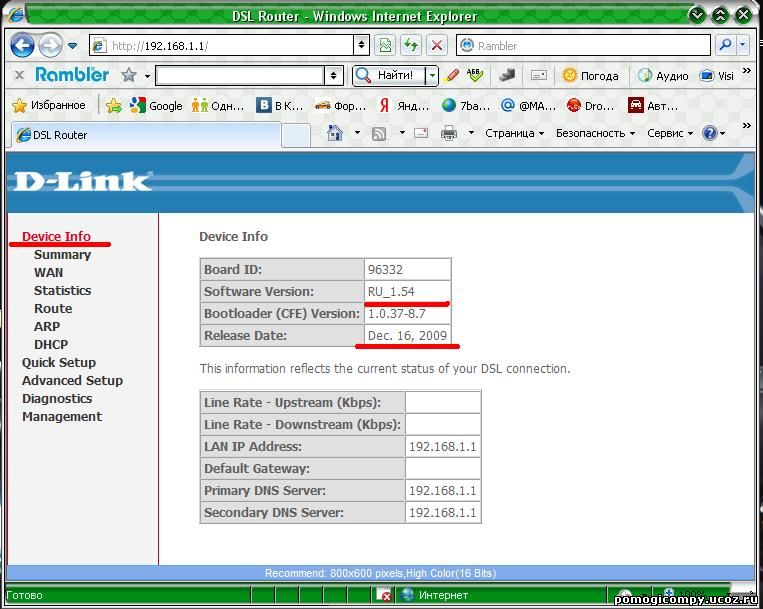Image resolution: width=763 pixels, height=609 pixels.
Task: Click the Rambler toolbar mail envelope icon
Action: tap(539, 75)
